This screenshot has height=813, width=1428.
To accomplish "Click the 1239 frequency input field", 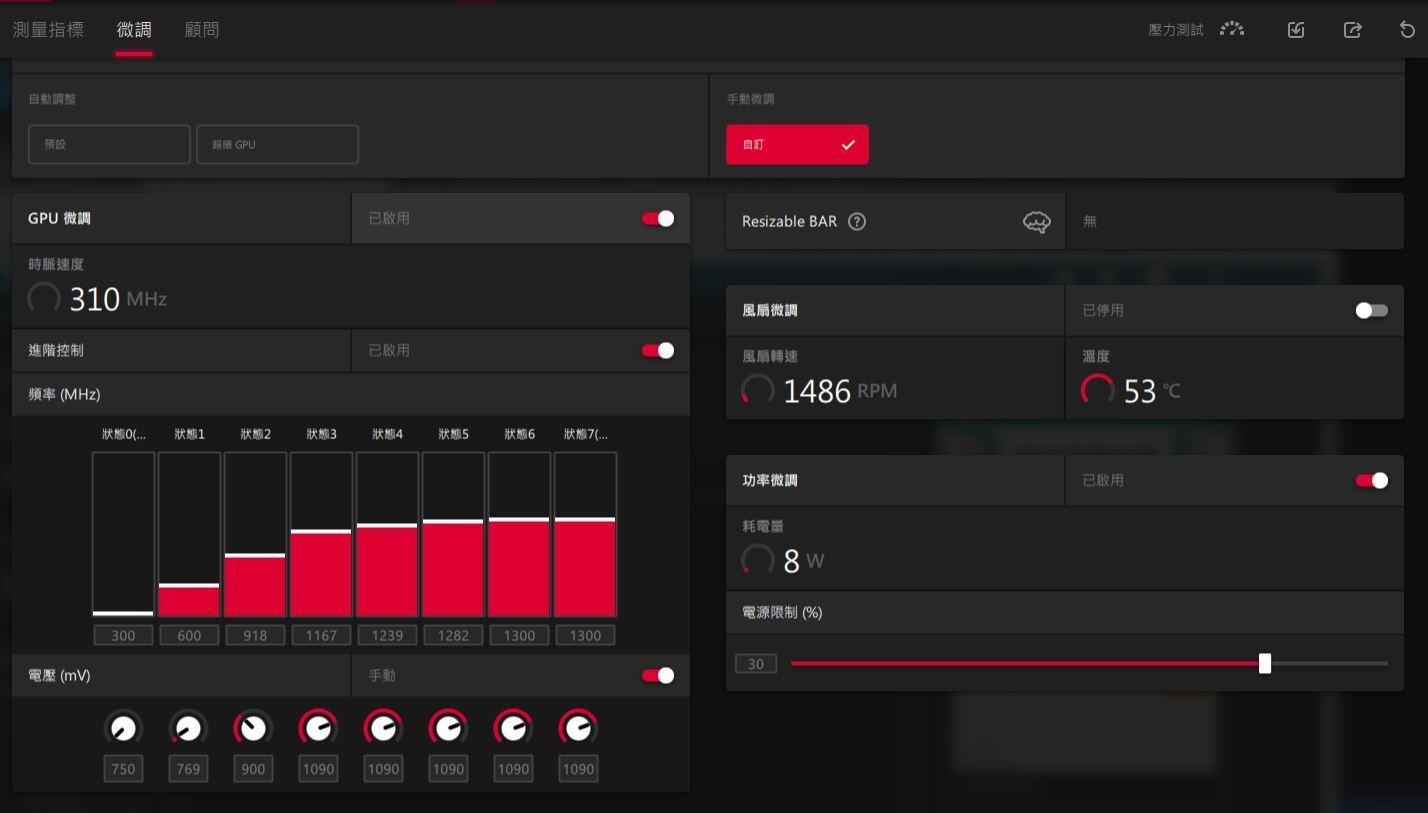I will pos(387,635).
